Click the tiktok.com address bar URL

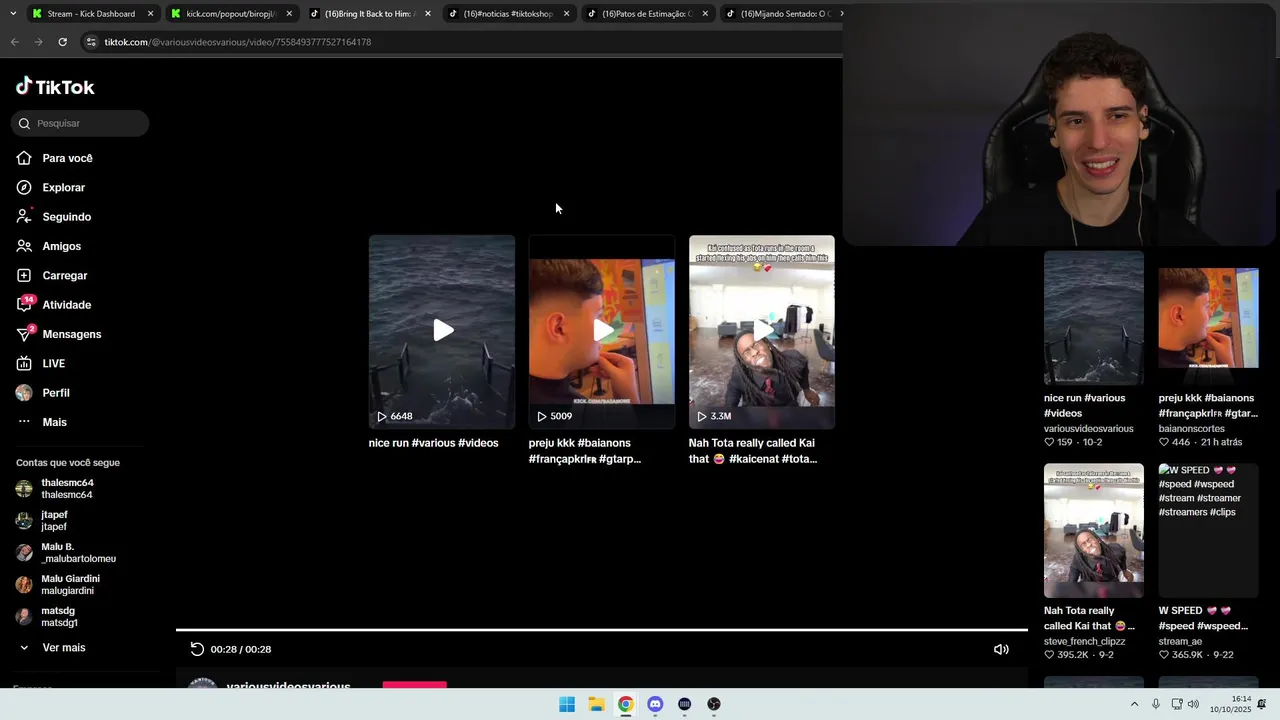(238, 42)
